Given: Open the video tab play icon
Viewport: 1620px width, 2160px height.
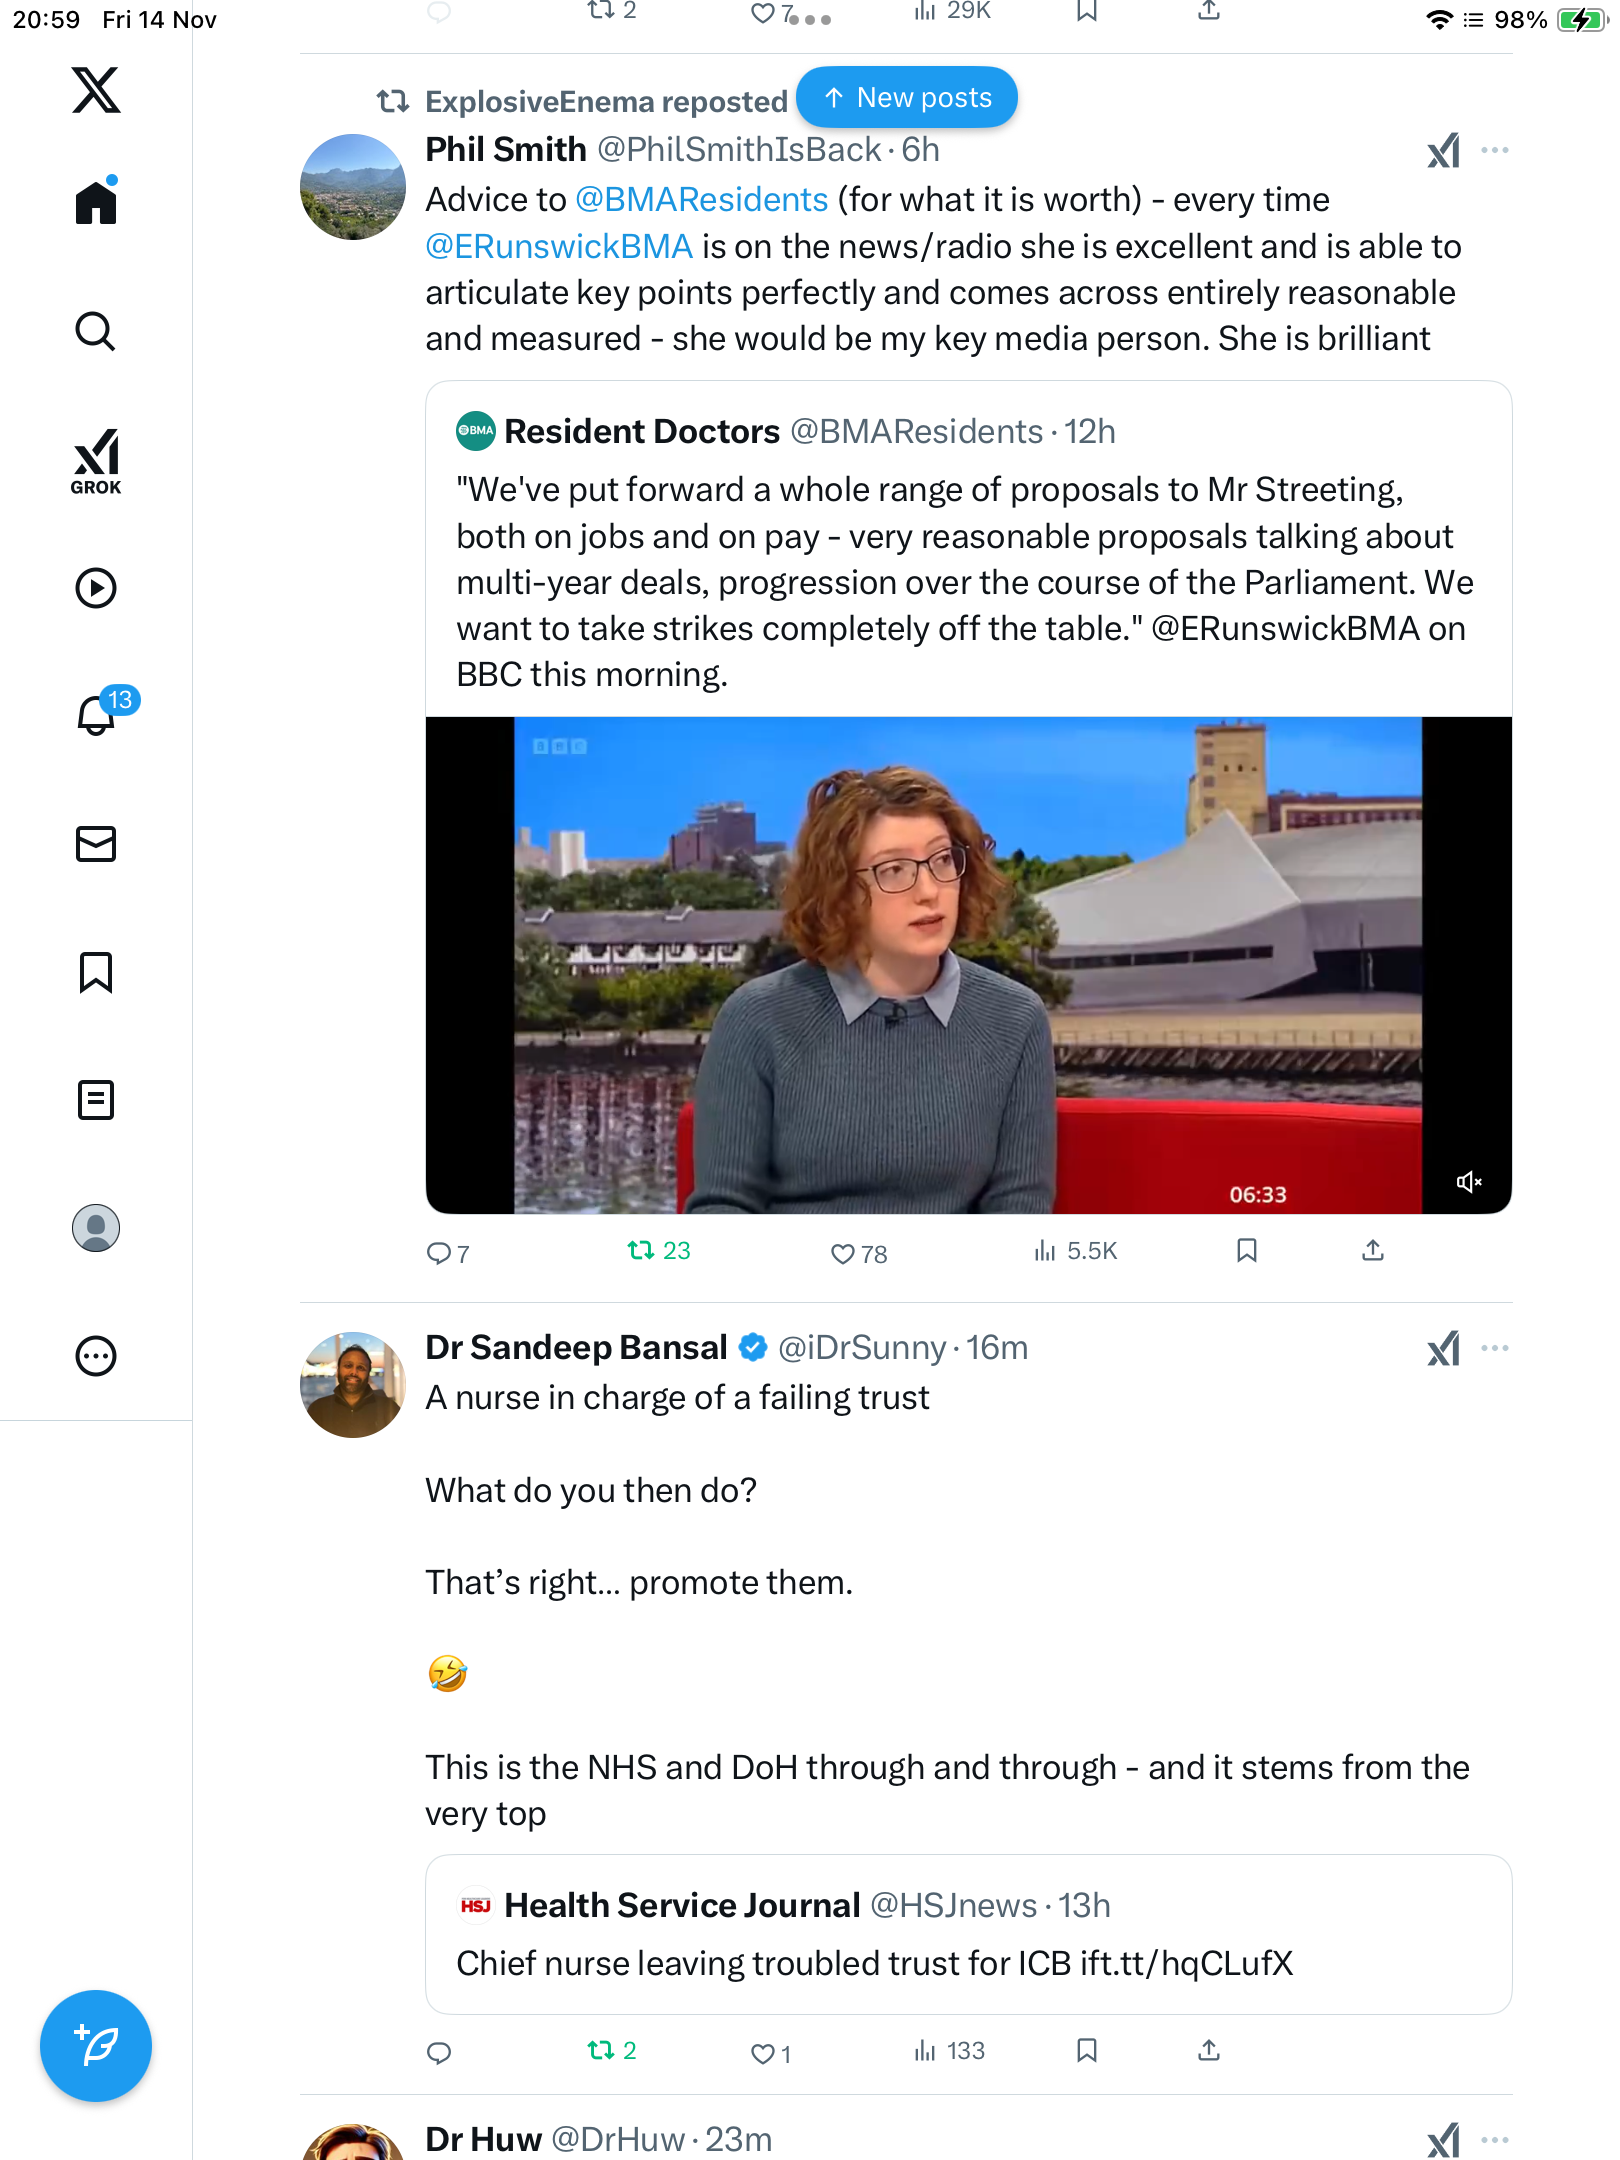Looking at the screenshot, I should (x=96, y=588).
